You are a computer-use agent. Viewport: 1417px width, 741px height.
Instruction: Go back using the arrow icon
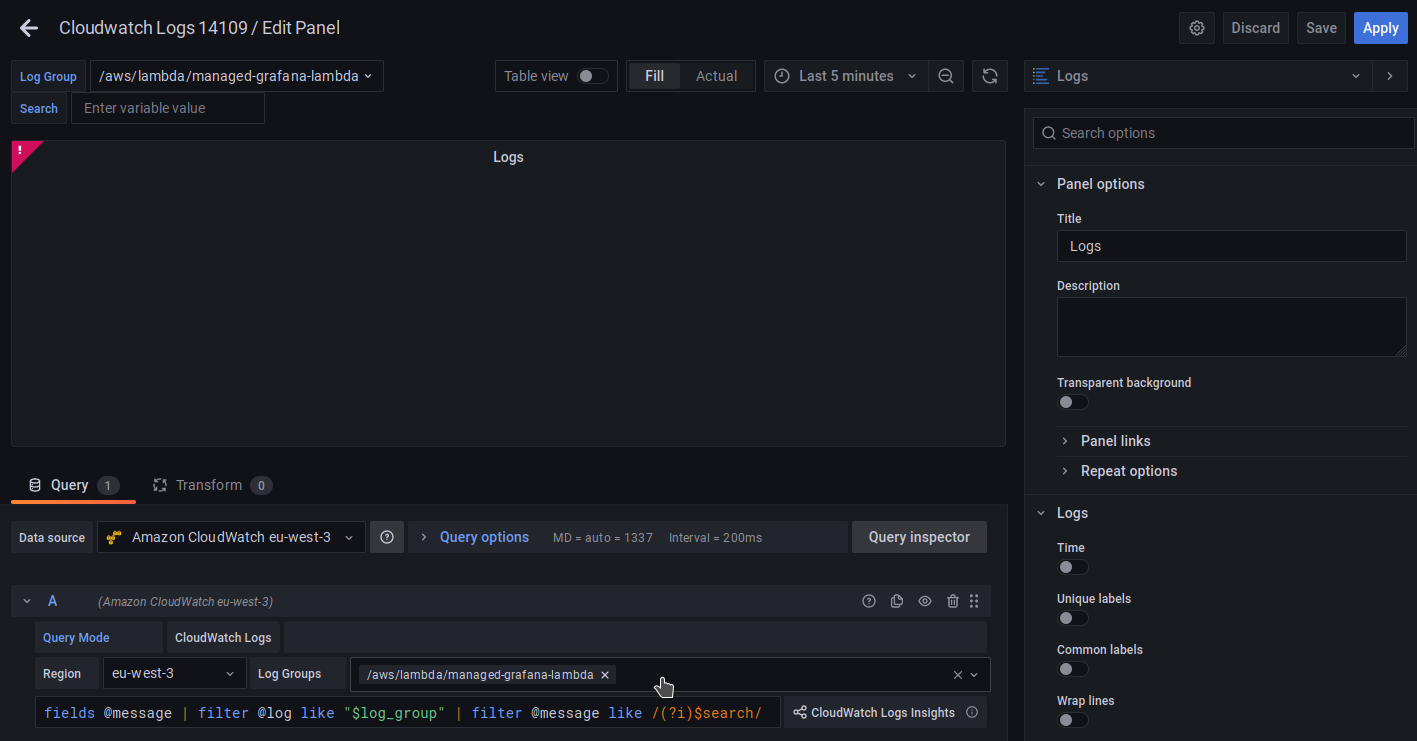[29, 28]
